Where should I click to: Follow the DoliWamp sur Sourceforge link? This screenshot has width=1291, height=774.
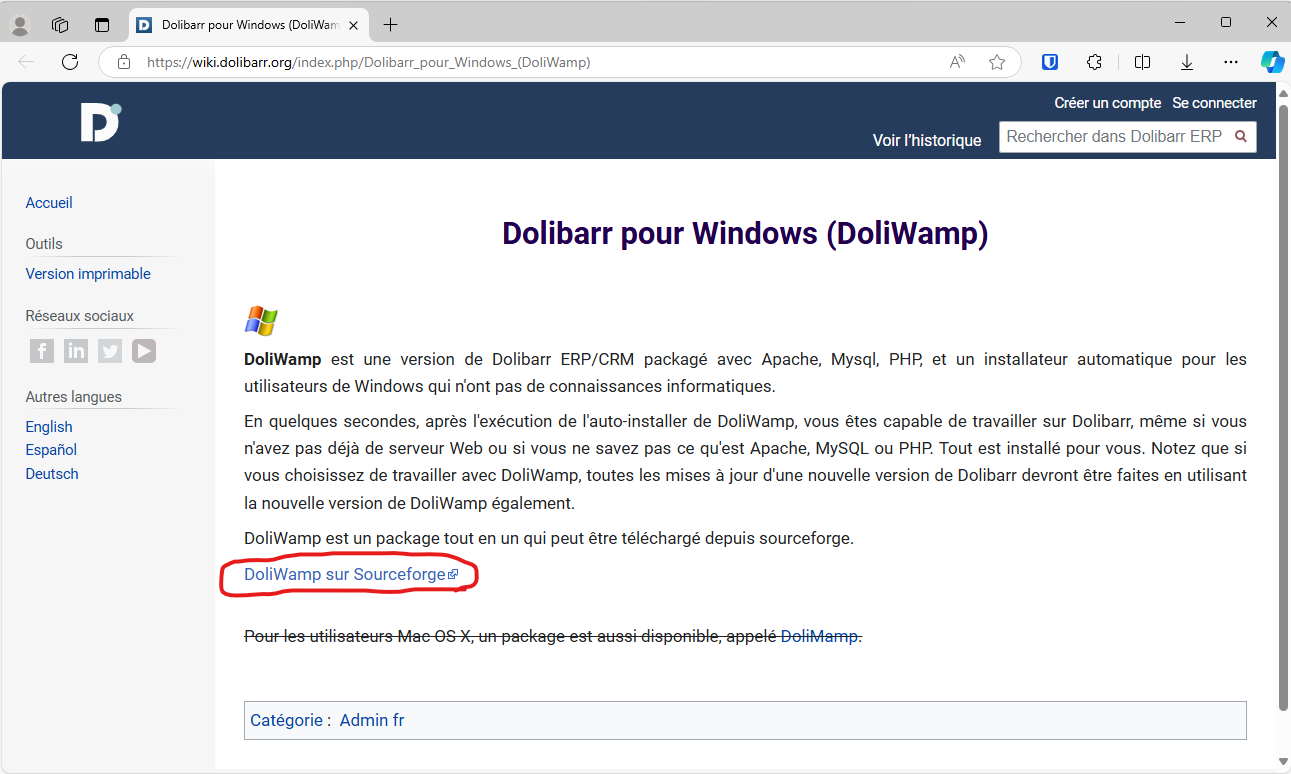[x=345, y=574]
